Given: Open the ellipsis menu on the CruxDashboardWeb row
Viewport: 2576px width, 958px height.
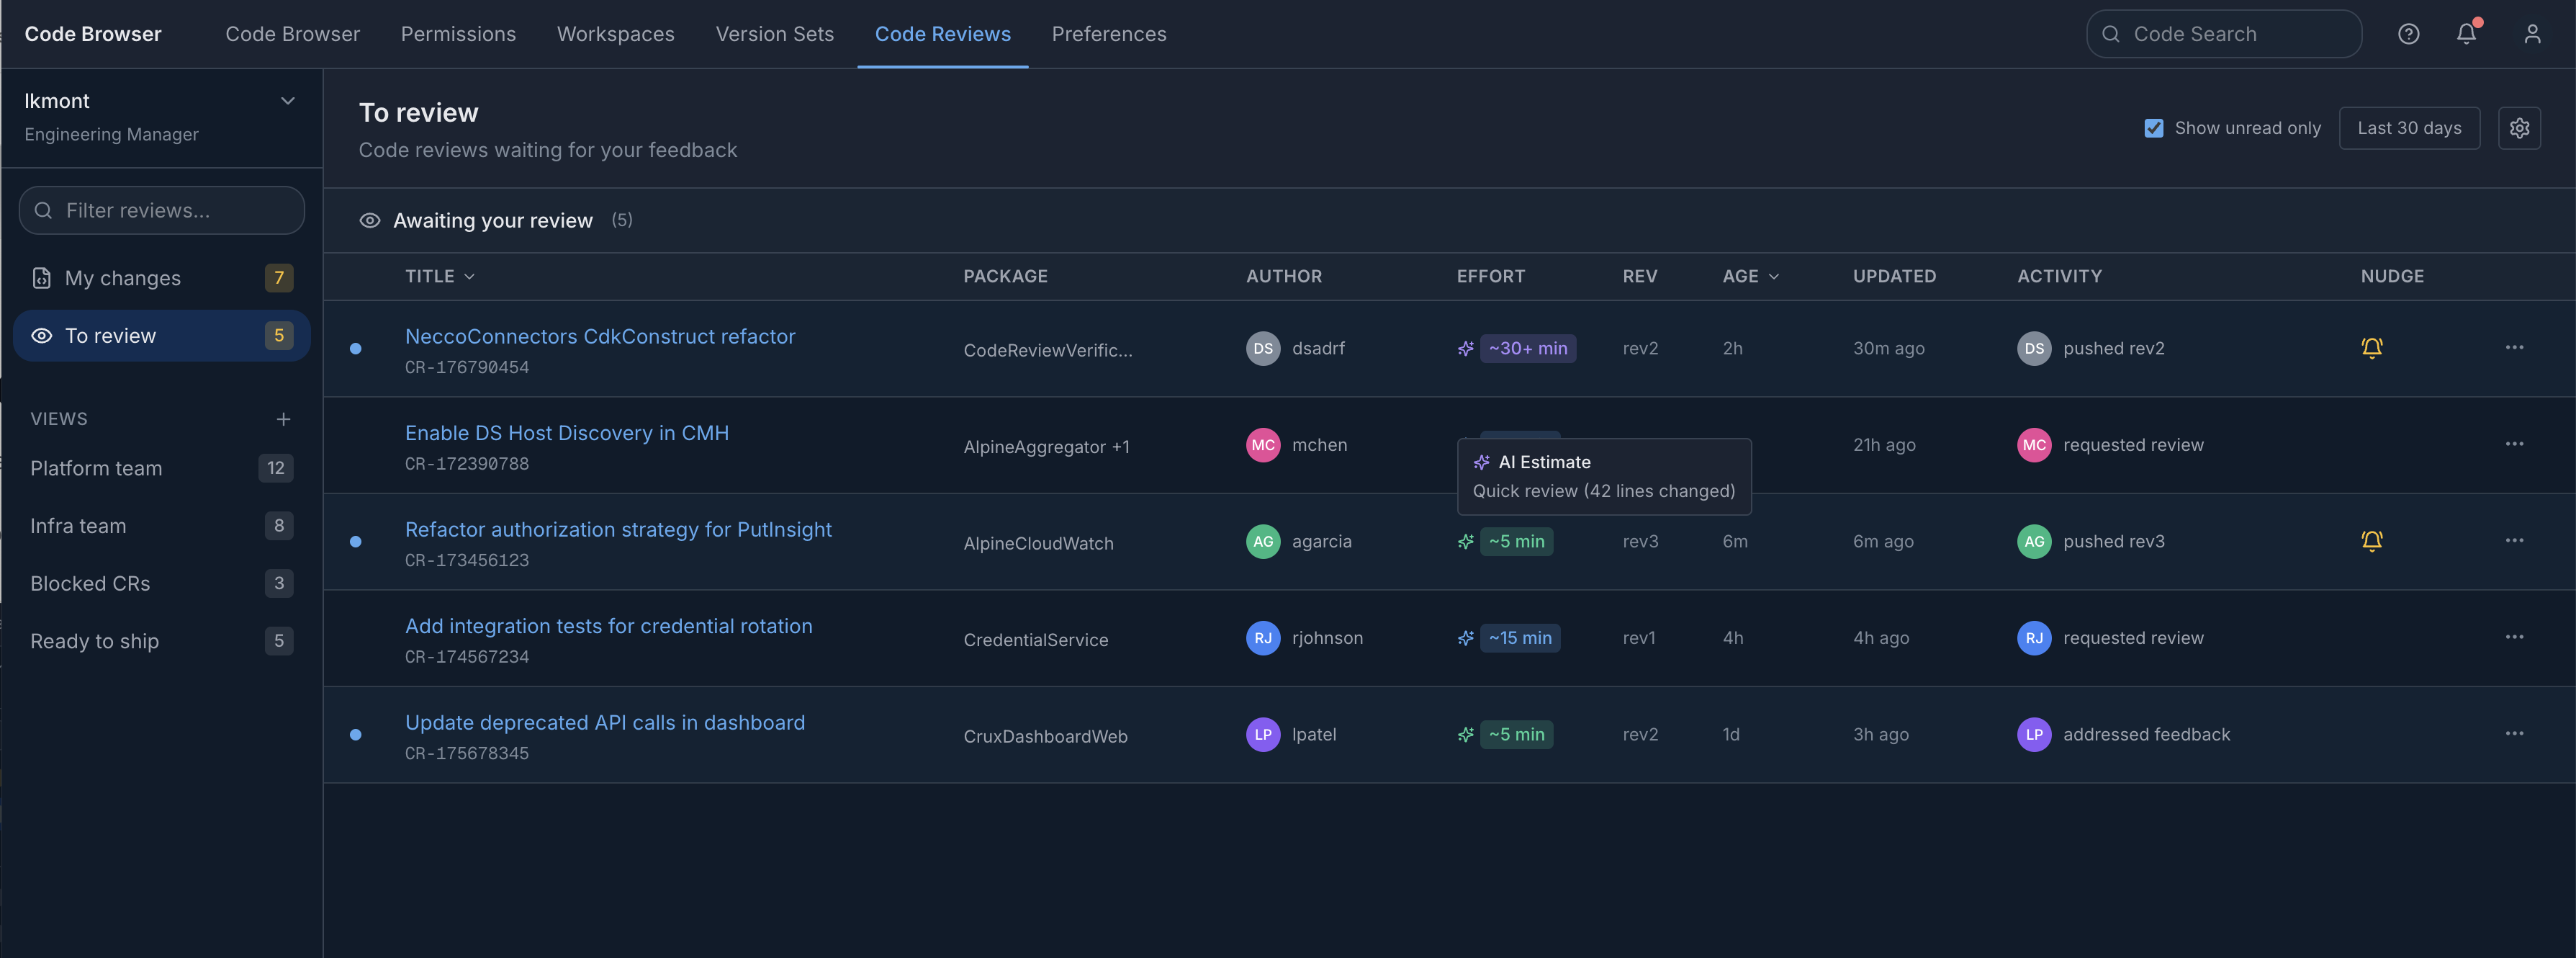Looking at the screenshot, I should 2516,734.
